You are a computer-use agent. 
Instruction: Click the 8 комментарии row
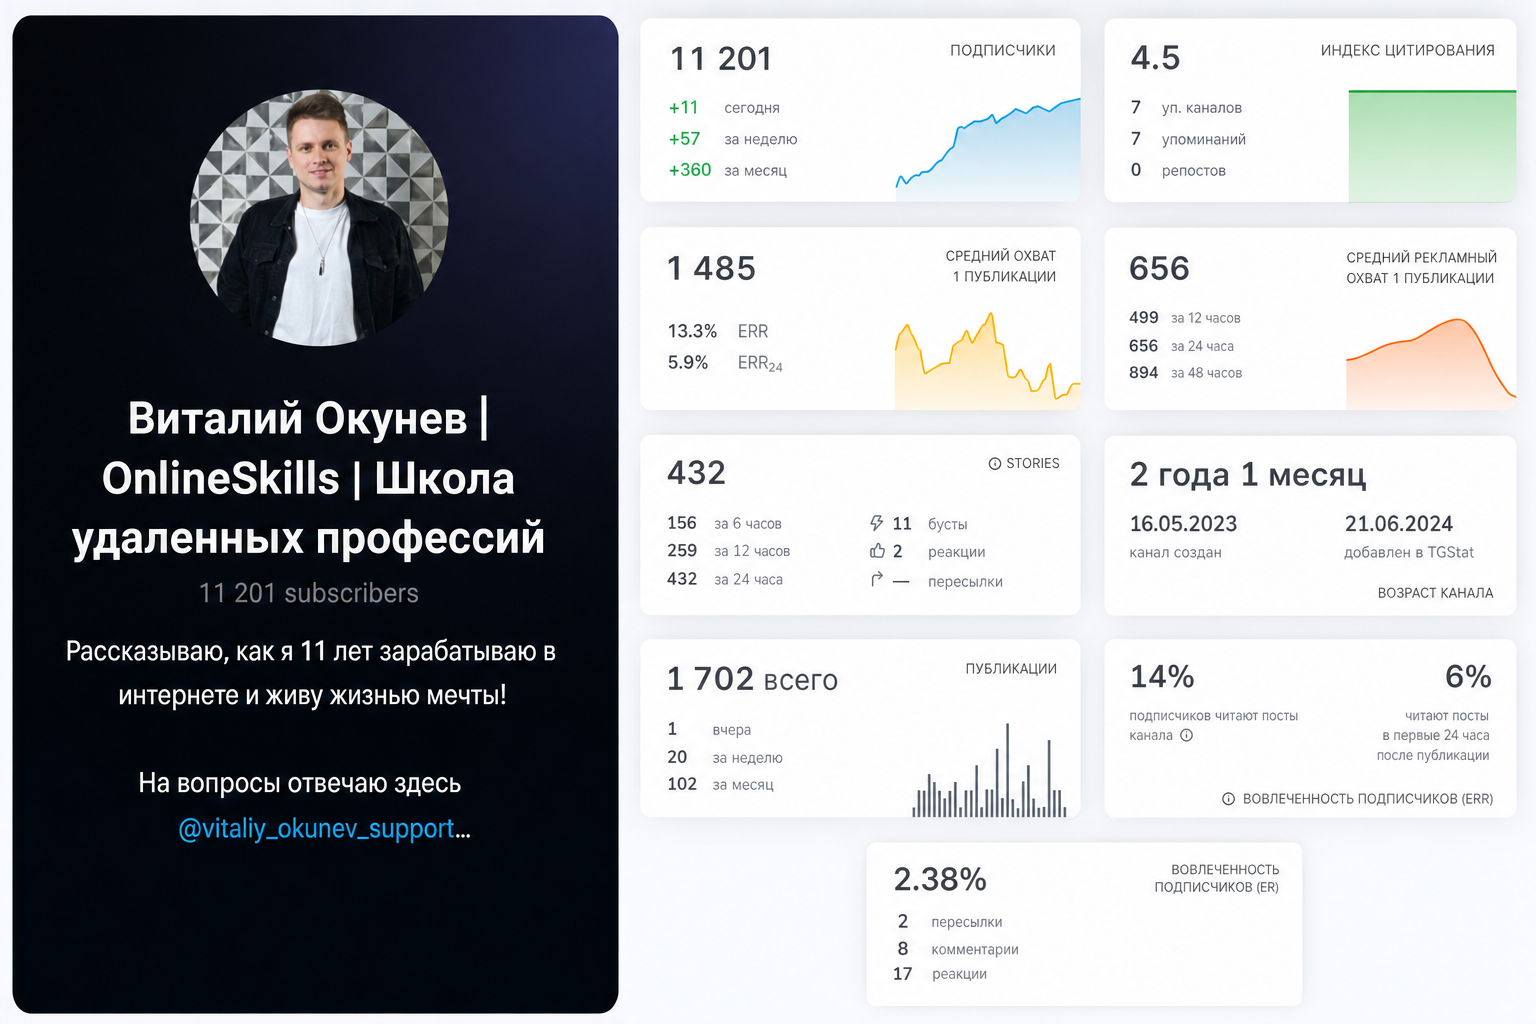(x=958, y=949)
